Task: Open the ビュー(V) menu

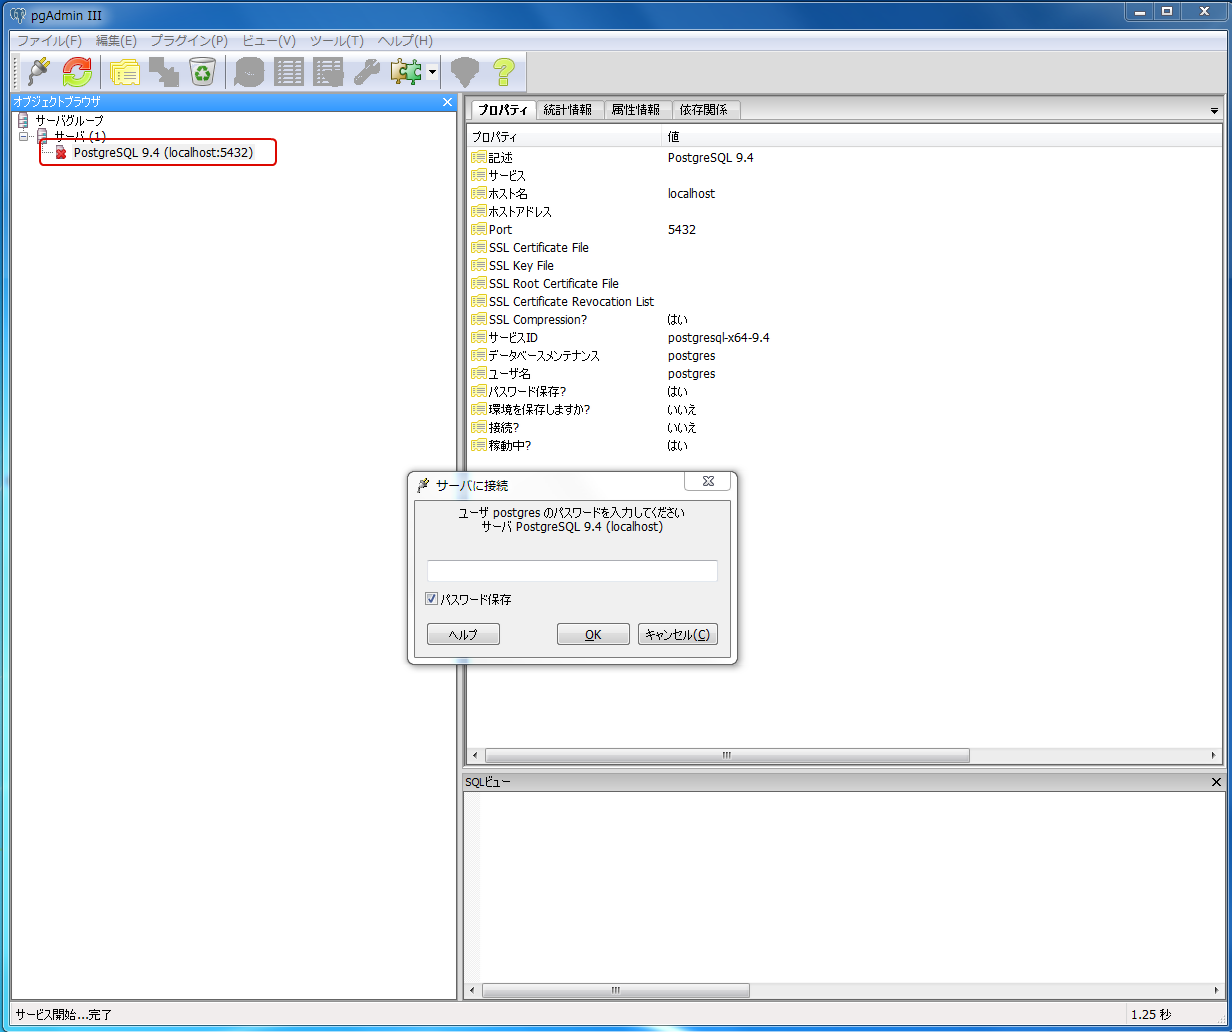Action: click(x=269, y=41)
